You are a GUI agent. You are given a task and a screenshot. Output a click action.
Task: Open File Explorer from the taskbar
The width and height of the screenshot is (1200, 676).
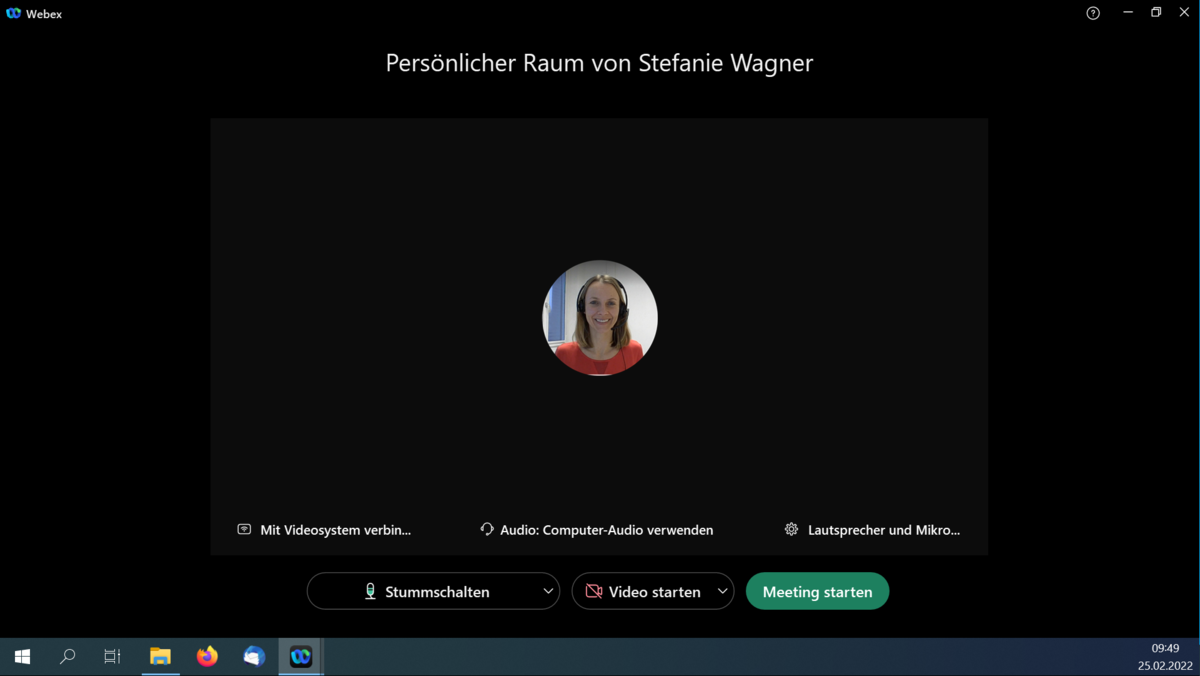tap(160, 657)
